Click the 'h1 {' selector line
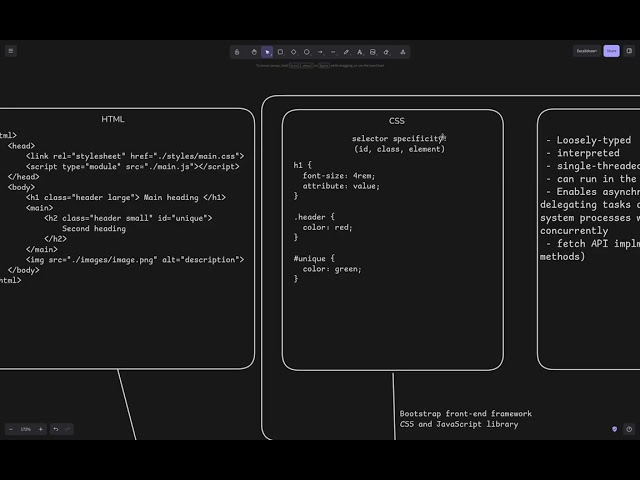 [x=302, y=165]
